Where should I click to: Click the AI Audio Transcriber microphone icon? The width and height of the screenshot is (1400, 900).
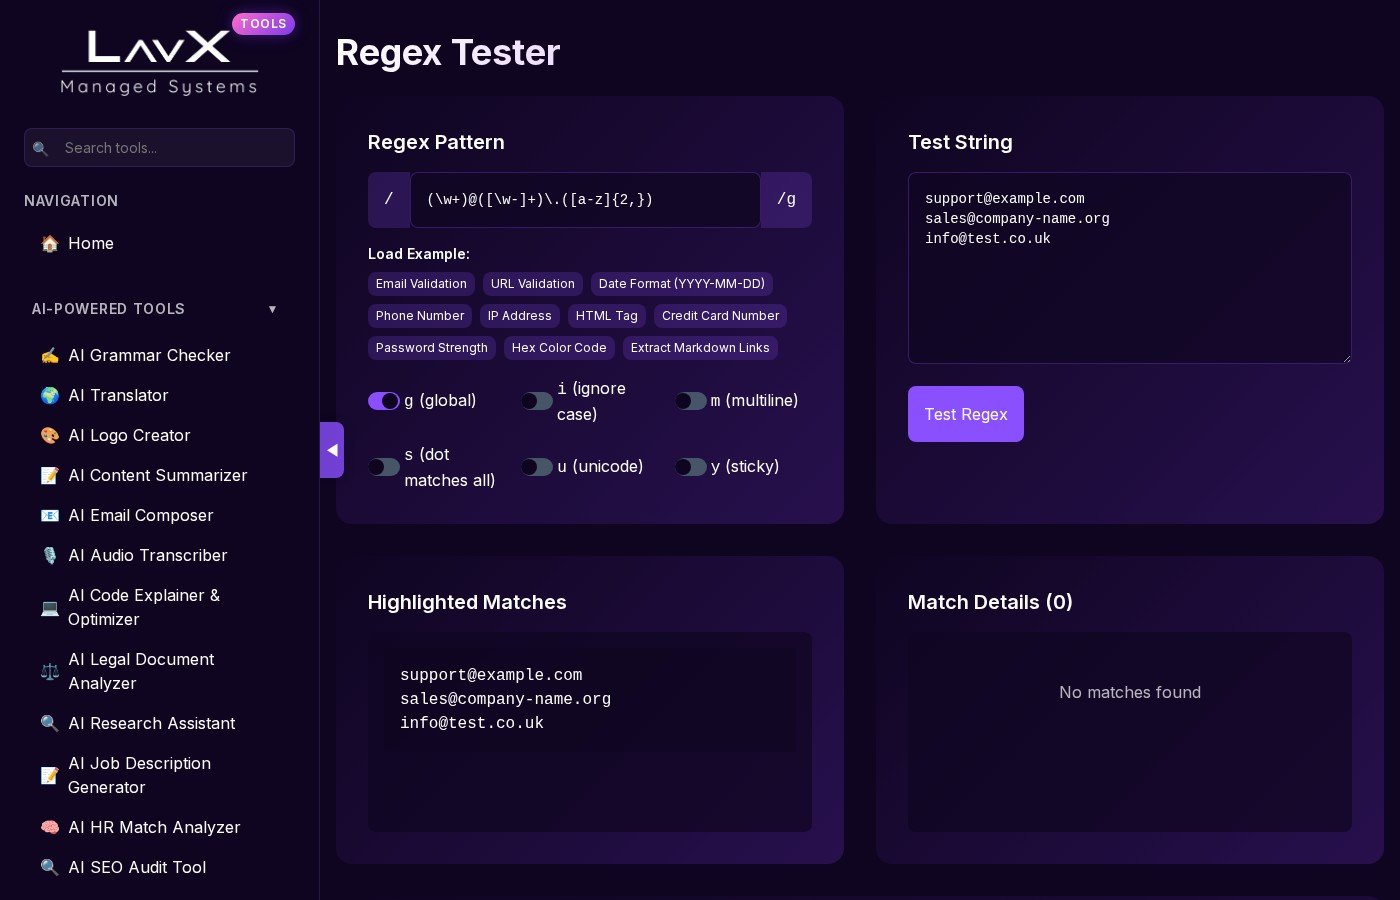[x=49, y=556]
